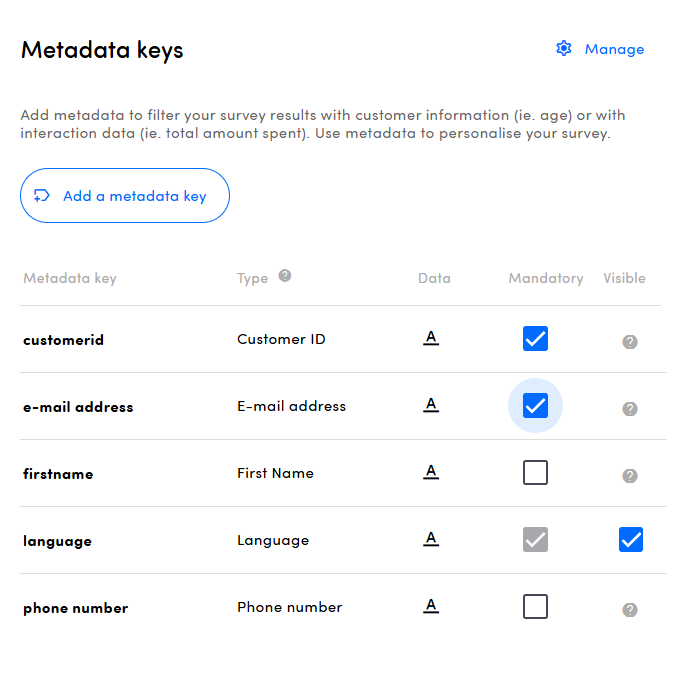
Task: Click the gear icon beside Manage
Action: [x=564, y=48]
